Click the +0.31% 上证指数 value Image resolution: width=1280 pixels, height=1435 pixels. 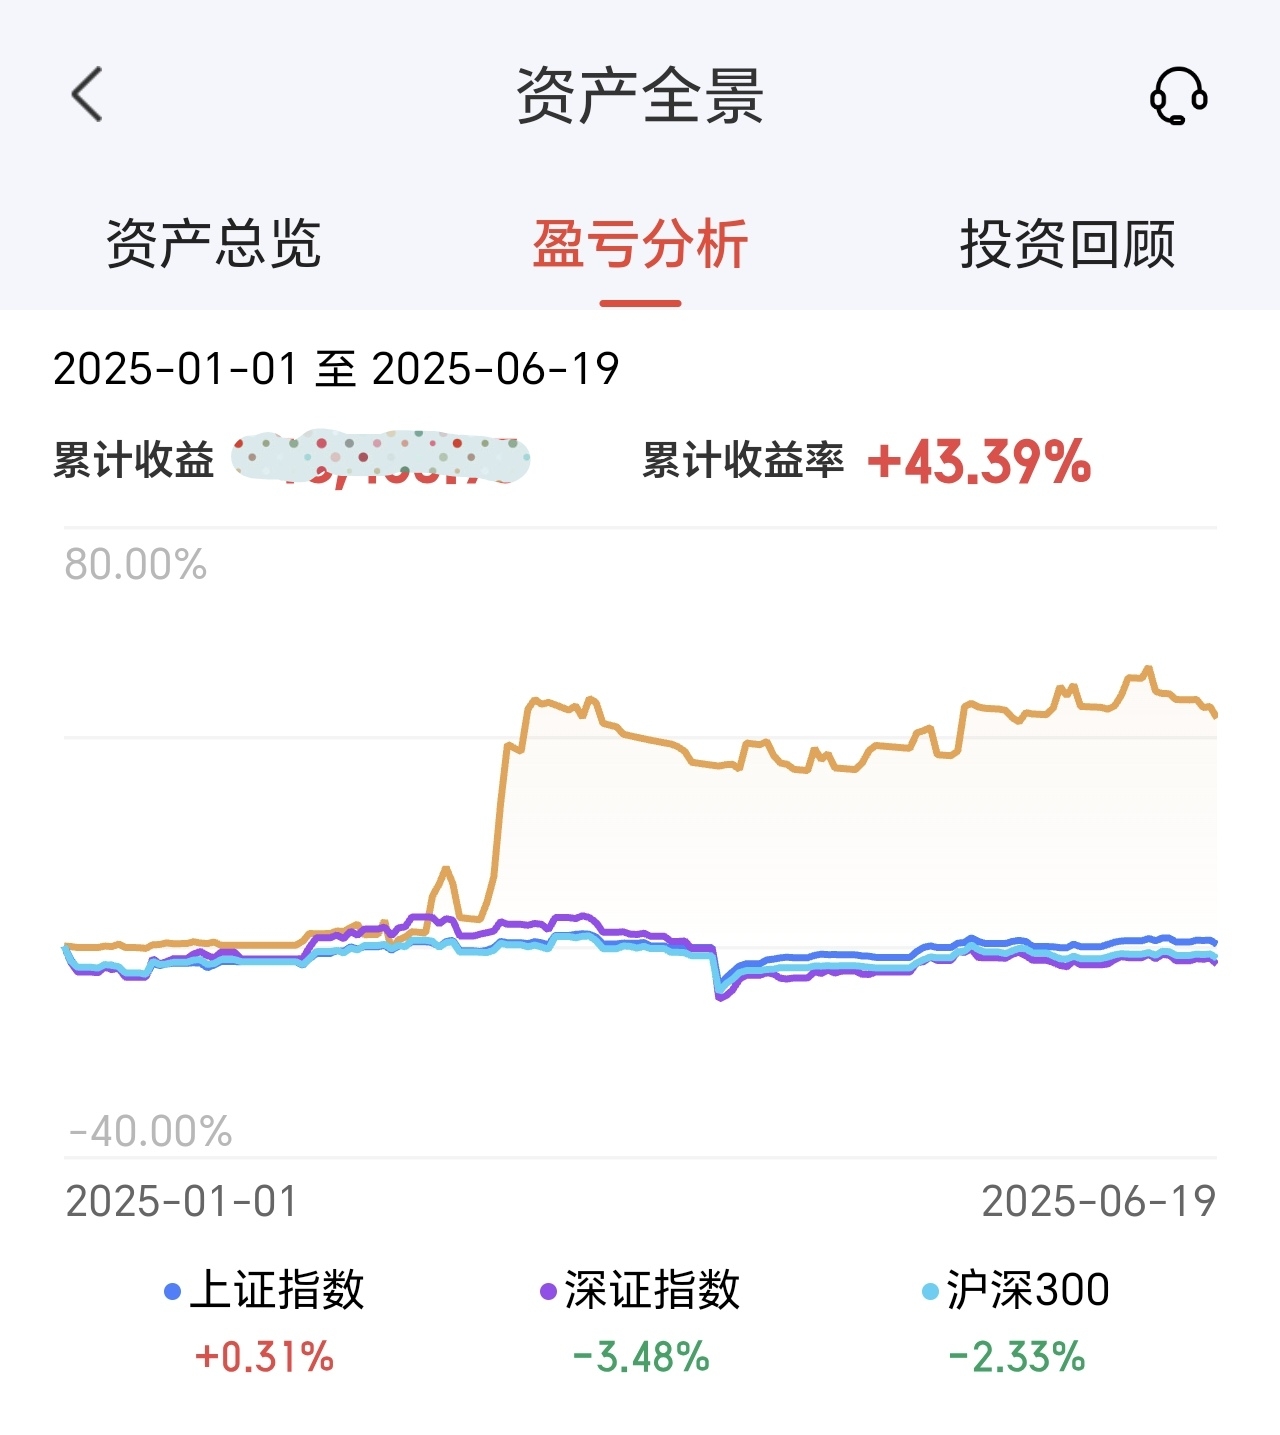coord(264,1357)
